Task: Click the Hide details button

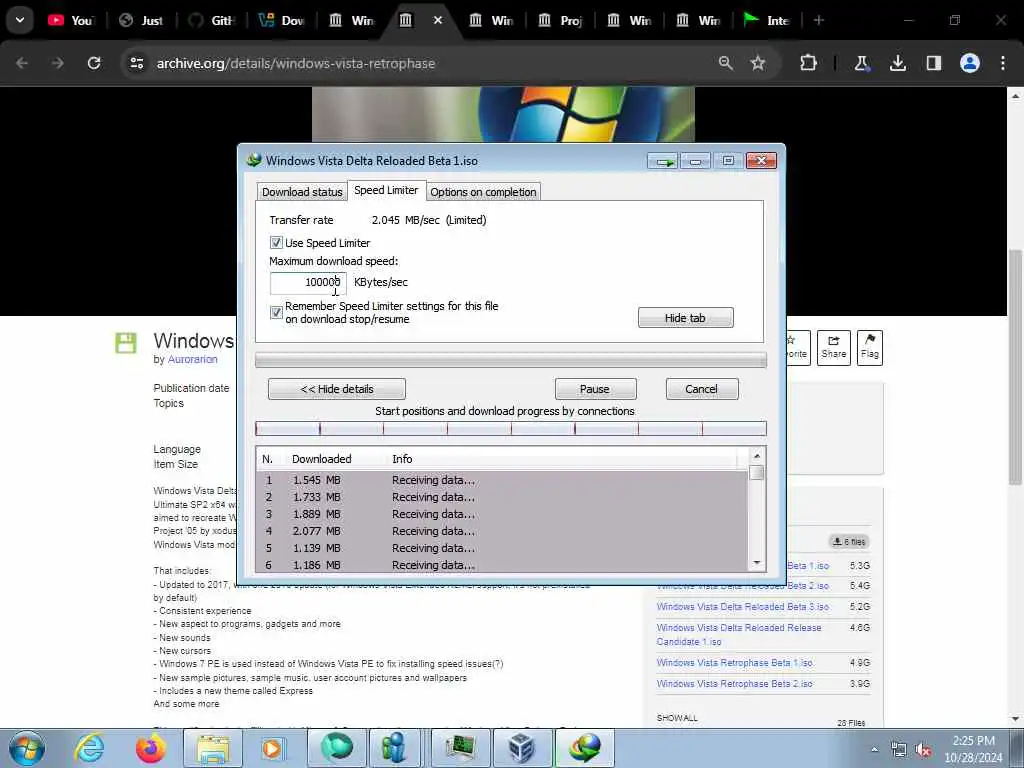Action: click(336, 389)
